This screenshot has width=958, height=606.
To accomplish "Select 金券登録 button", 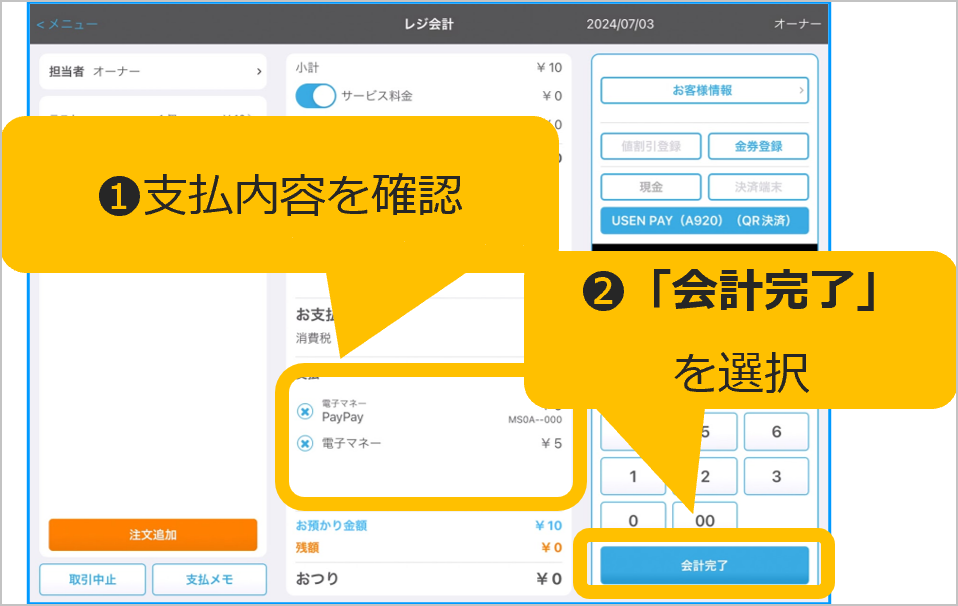I will coord(758,146).
